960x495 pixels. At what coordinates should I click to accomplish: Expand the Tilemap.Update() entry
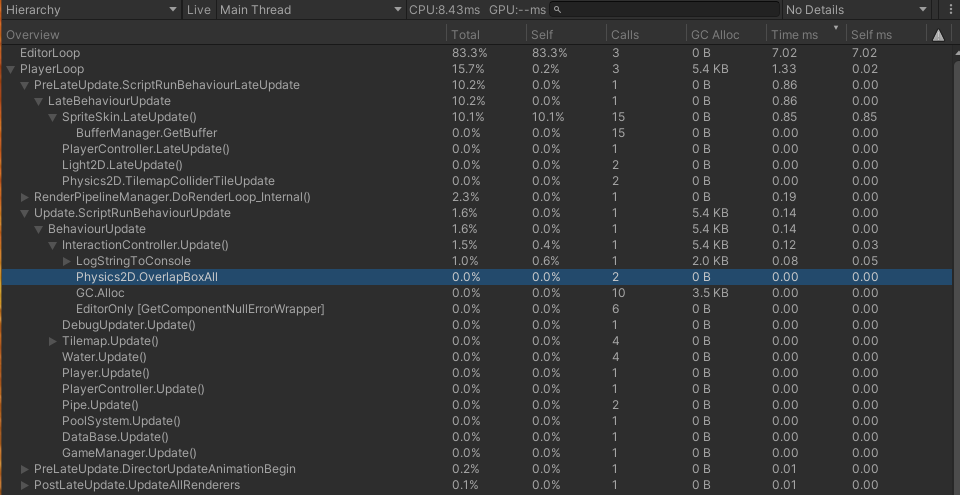(x=53, y=341)
